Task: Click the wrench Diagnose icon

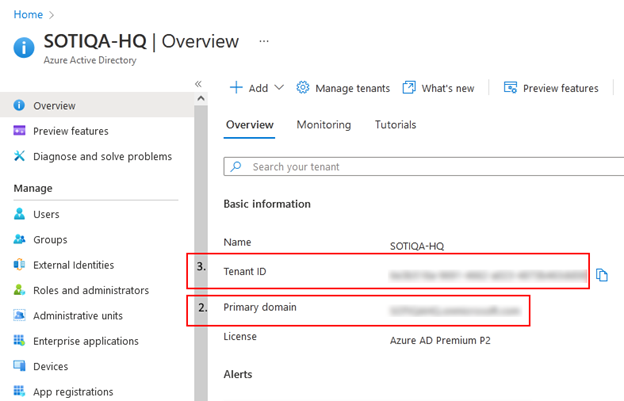Action: coord(19,156)
